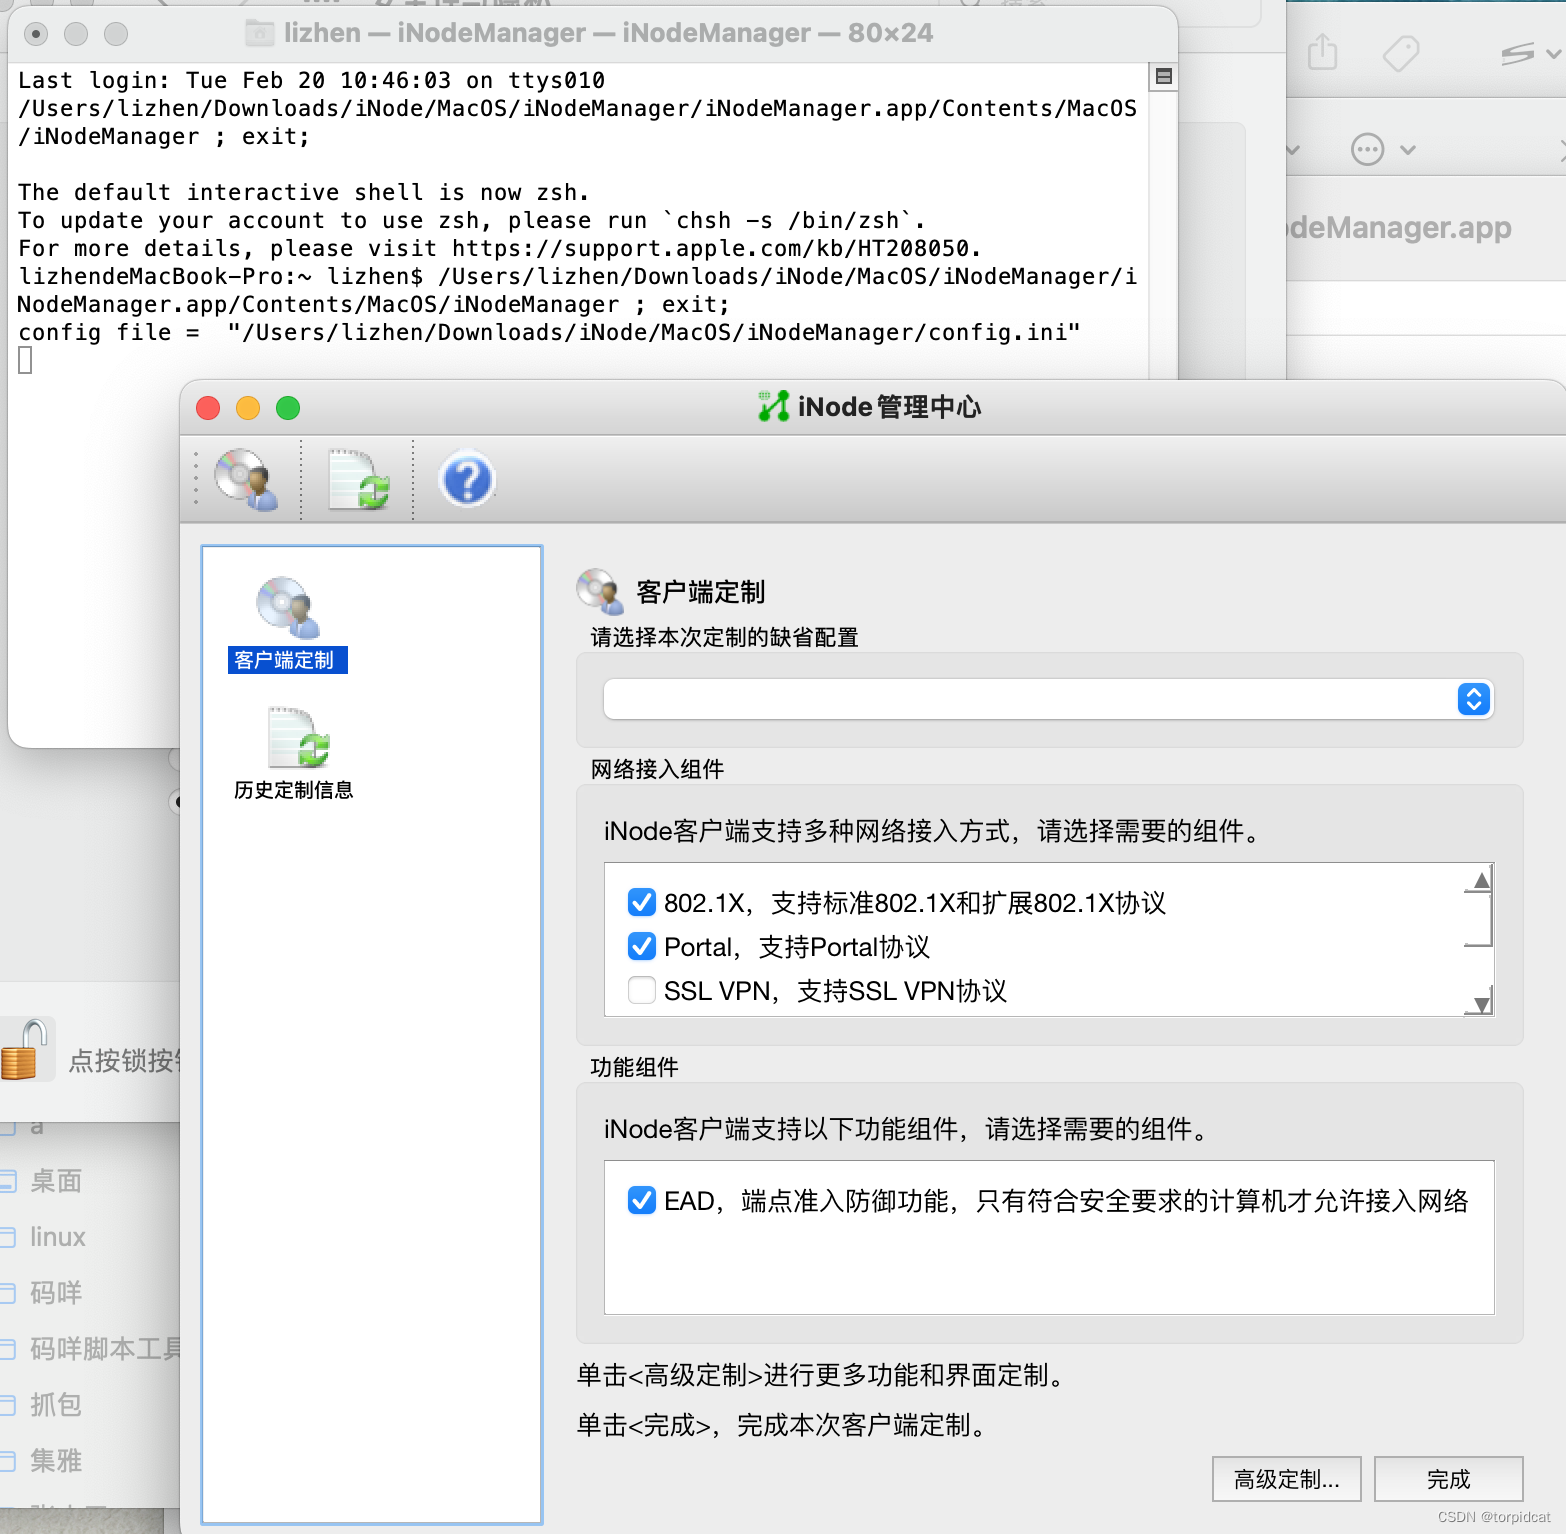Click the Terminal cursor prompt
This screenshot has height=1534, width=1566.
click(x=25, y=360)
